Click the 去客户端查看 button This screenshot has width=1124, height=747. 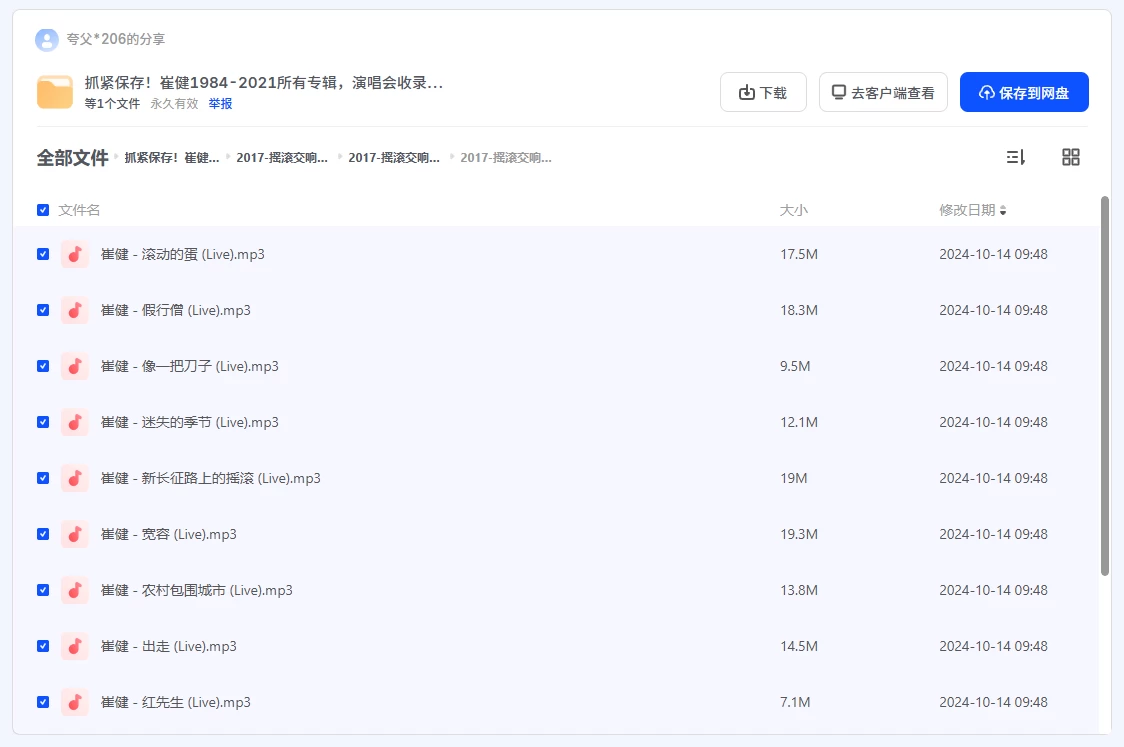pos(883,93)
